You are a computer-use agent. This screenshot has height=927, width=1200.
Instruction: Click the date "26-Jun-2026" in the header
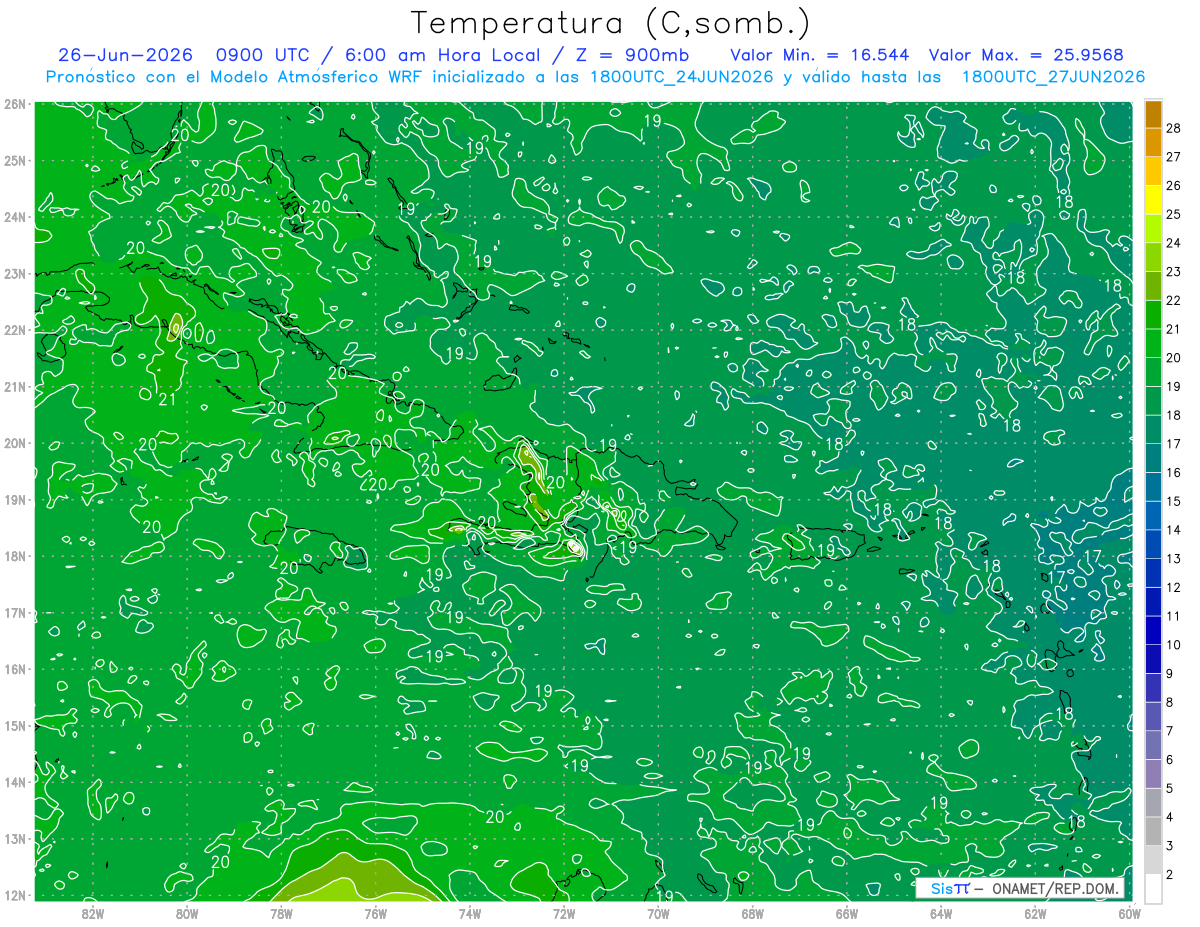click(x=125, y=55)
